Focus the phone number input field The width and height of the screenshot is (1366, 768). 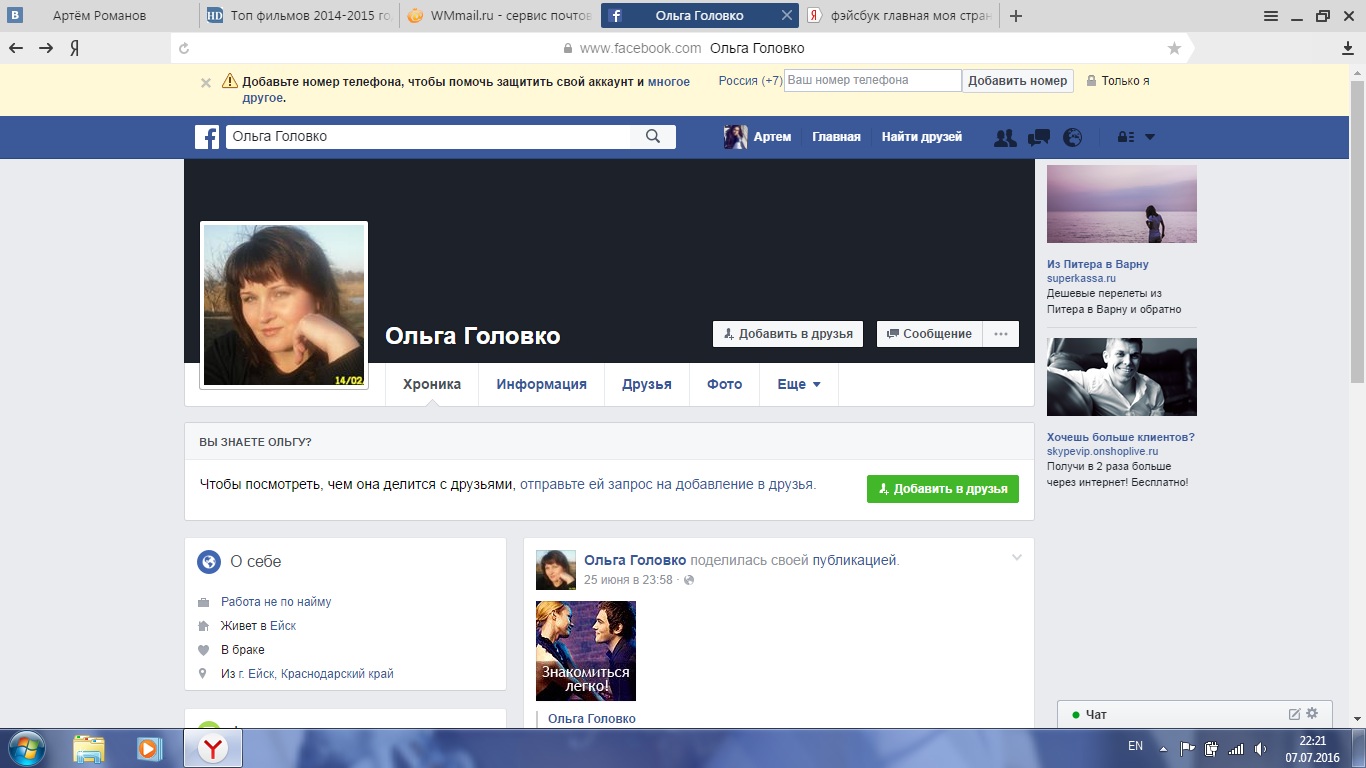(x=873, y=81)
